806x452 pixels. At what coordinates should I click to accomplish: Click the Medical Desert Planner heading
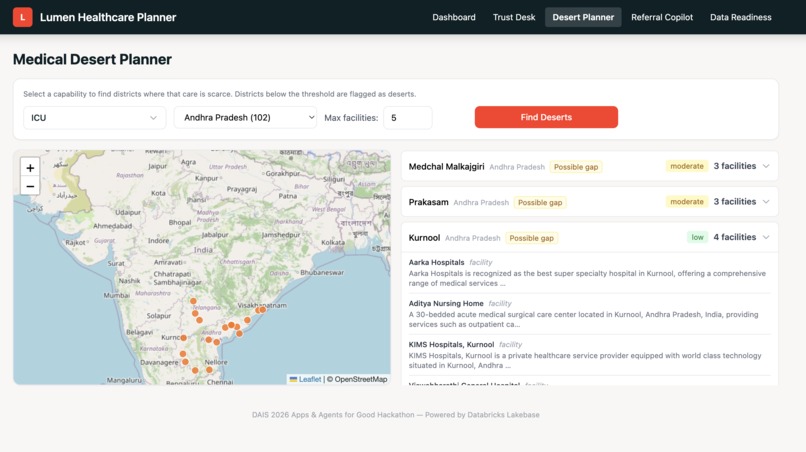tap(93, 59)
